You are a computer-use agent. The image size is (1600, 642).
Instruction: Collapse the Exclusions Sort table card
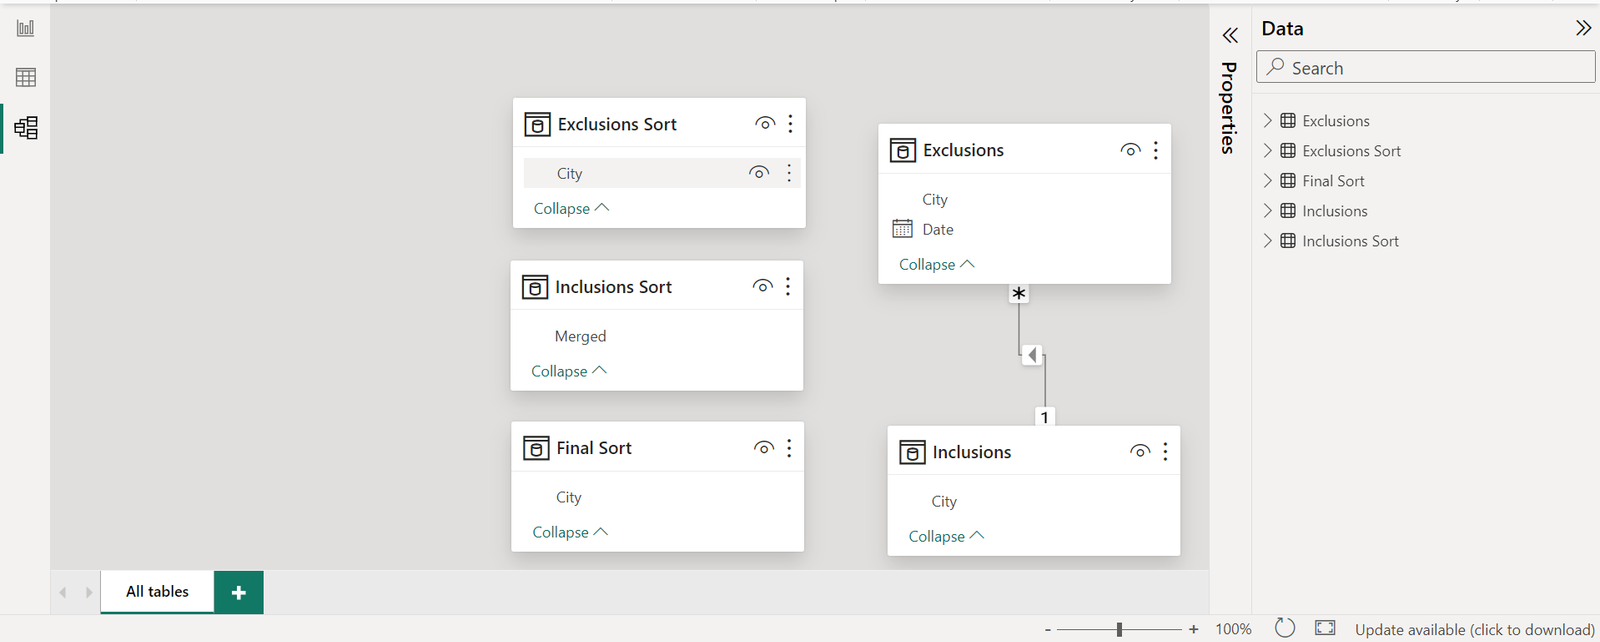pyautogui.click(x=571, y=208)
